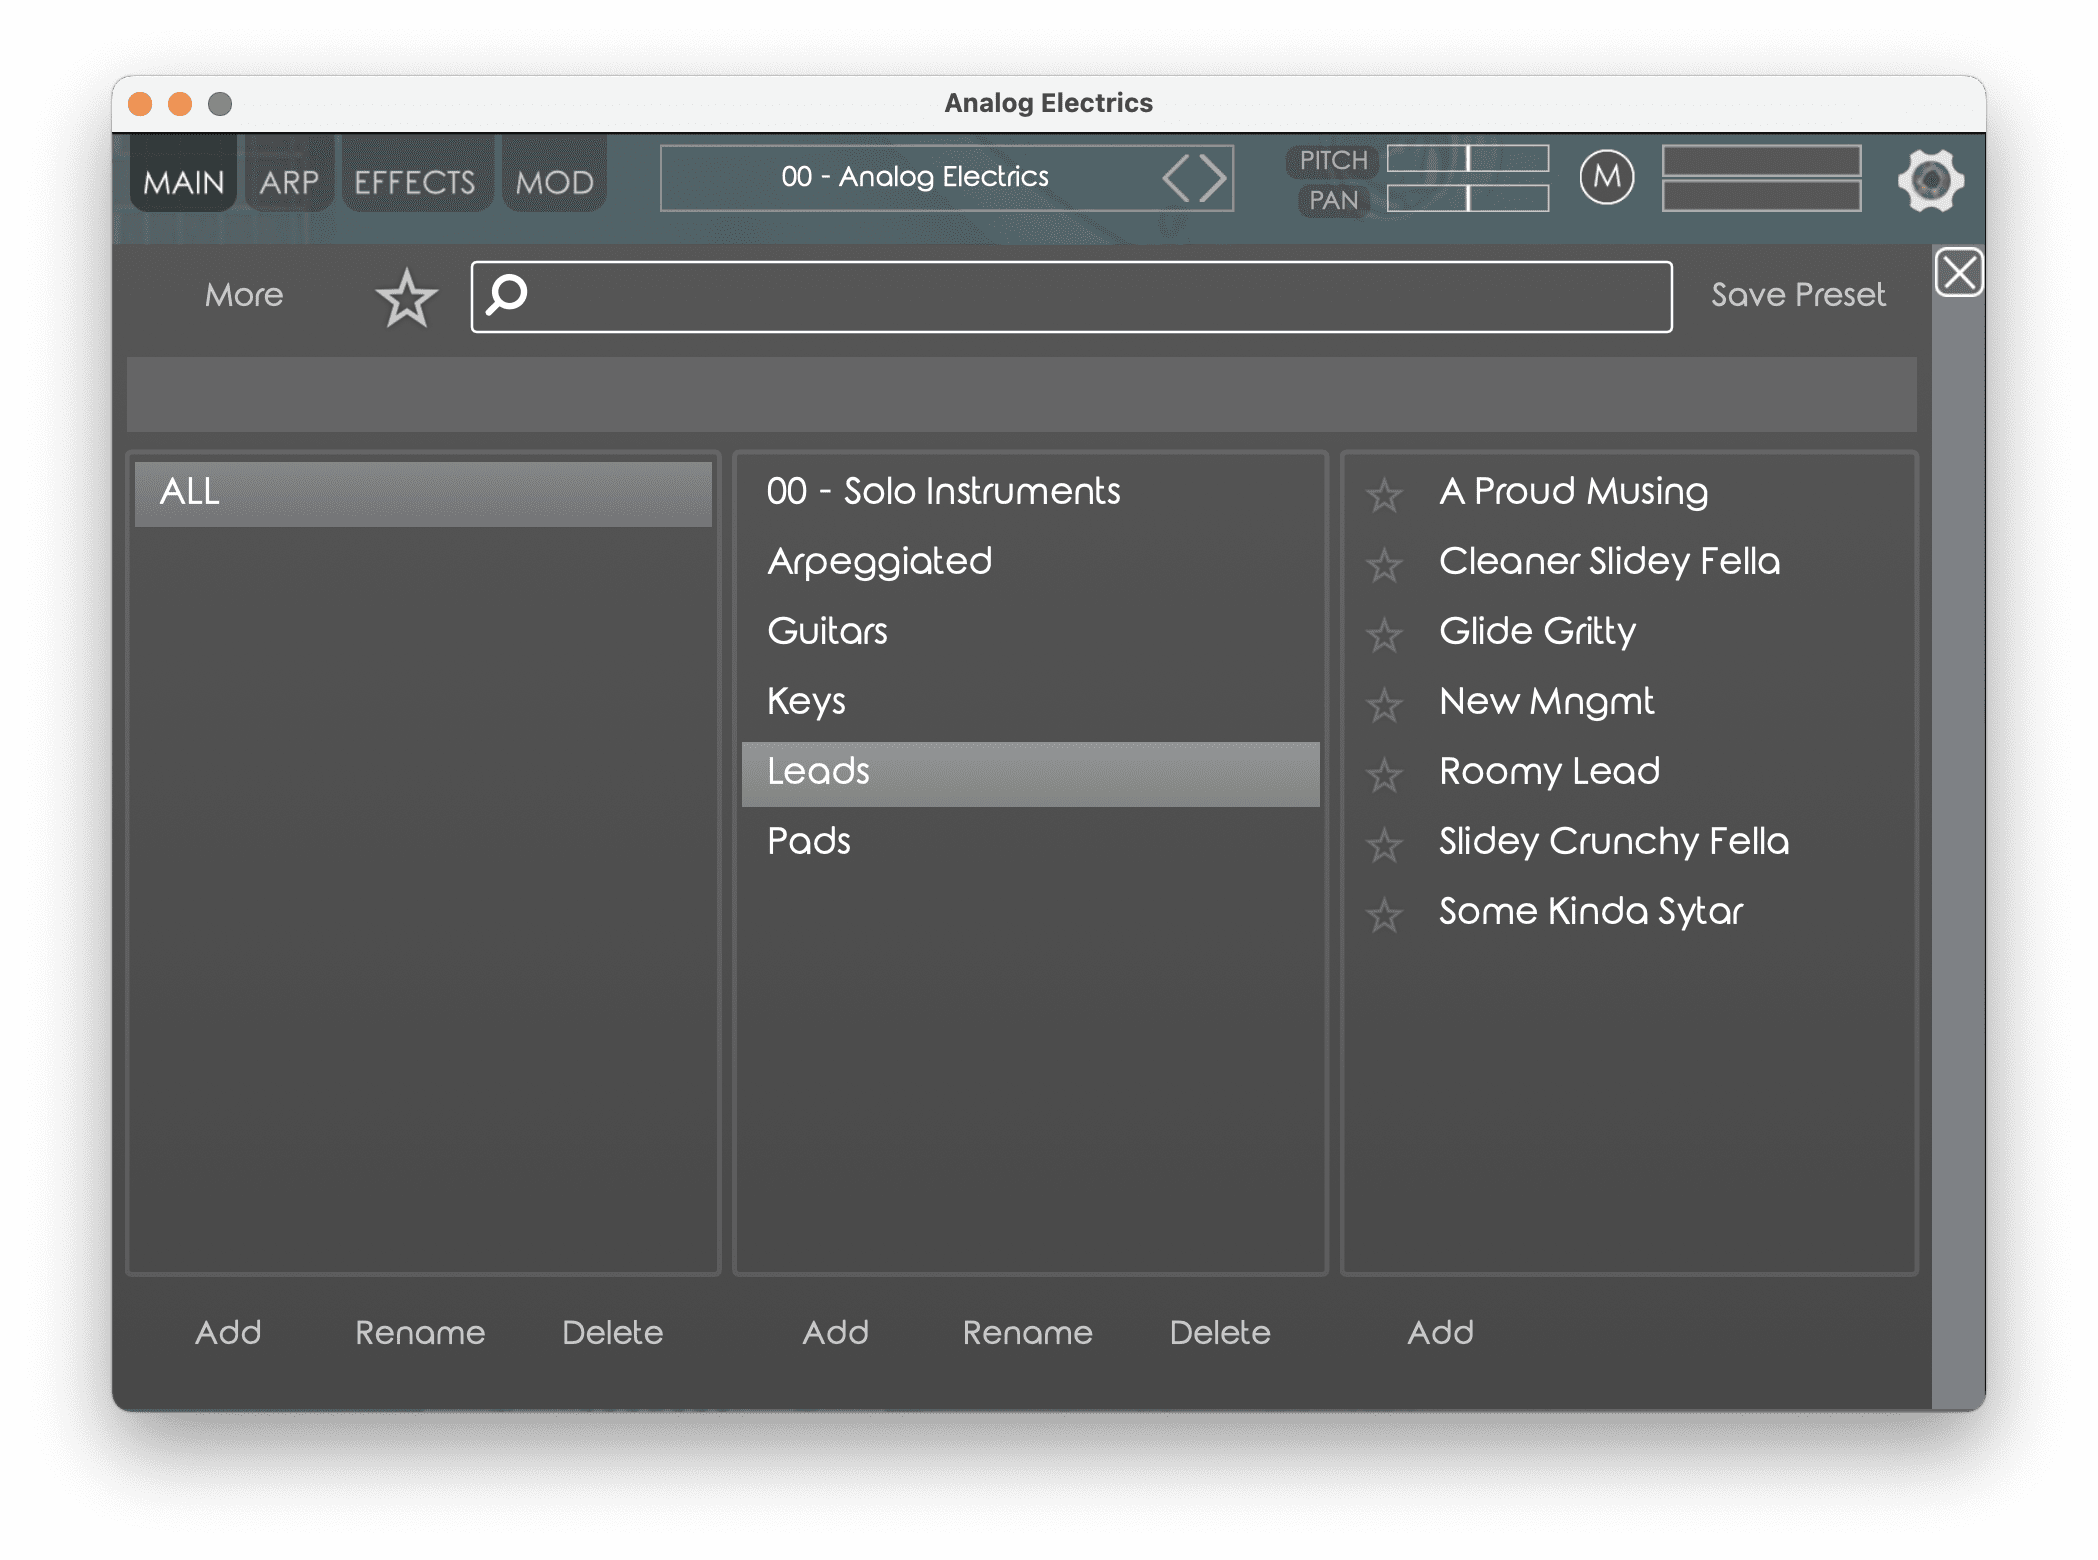Go to previous preset with left arrow
This screenshot has height=1560, width=2098.
pyautogui.click(x=1176, y=179)
